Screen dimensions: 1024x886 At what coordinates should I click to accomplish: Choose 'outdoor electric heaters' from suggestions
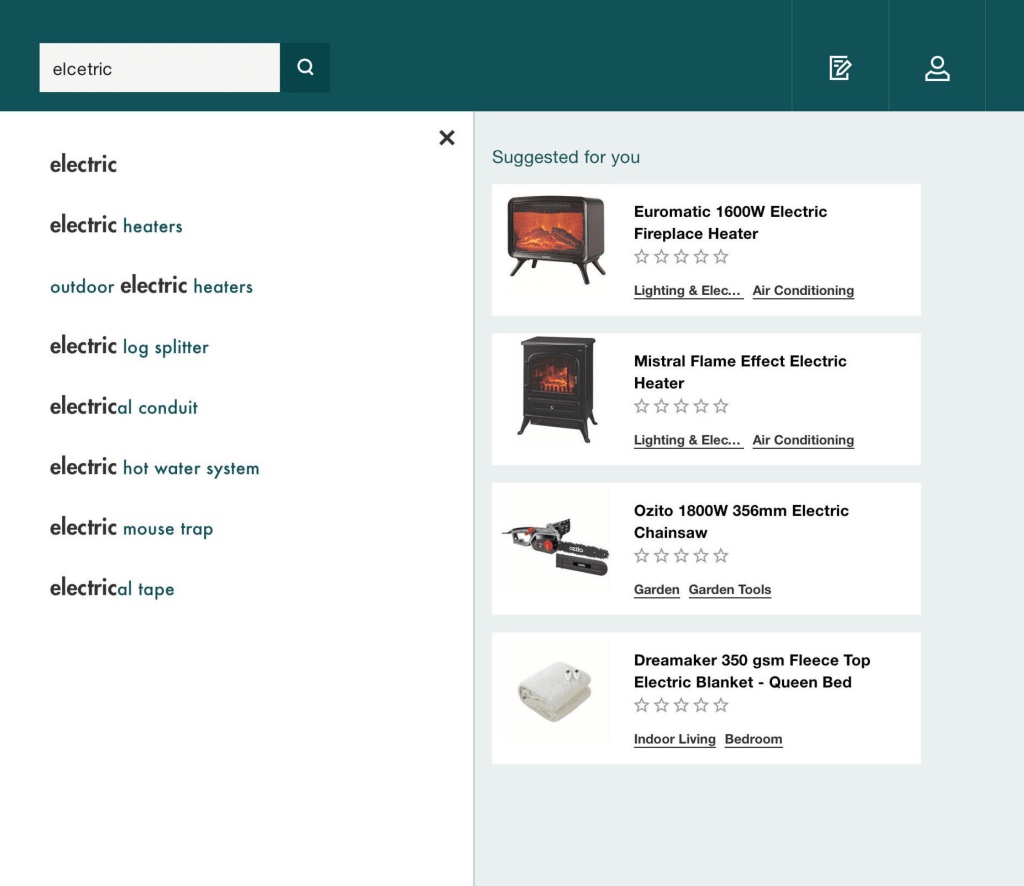coord(151,286)
